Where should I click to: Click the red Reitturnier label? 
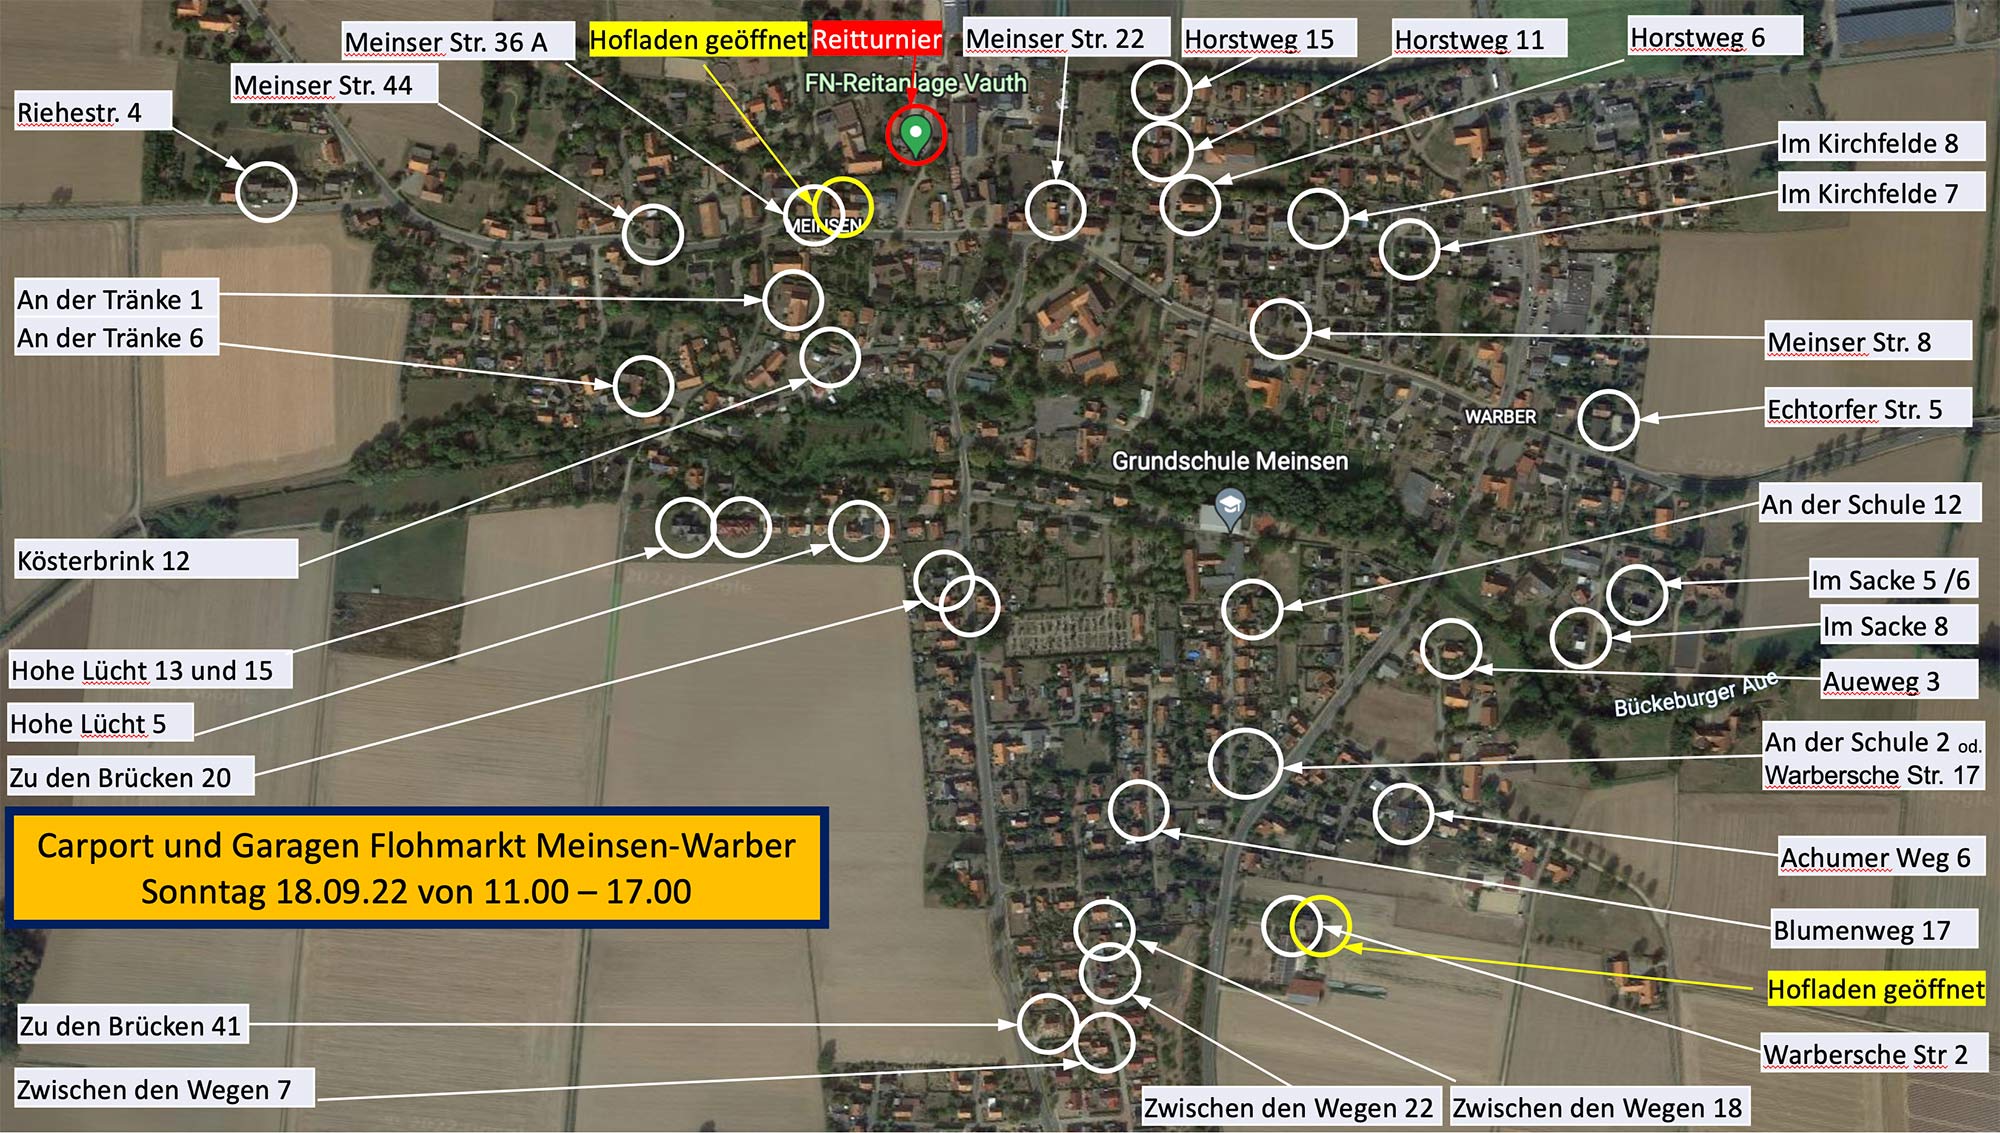[x=876, y=40]
